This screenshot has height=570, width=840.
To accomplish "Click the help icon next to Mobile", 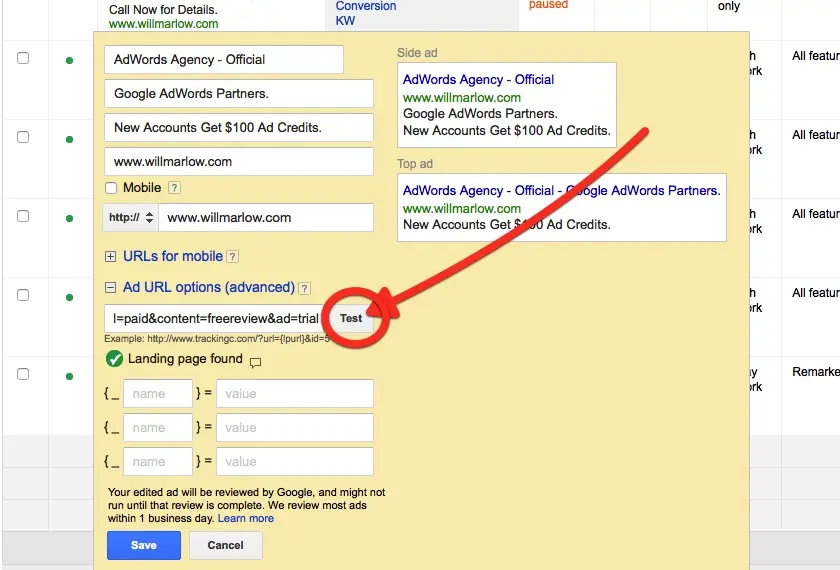I will click(x=174, y=188).
